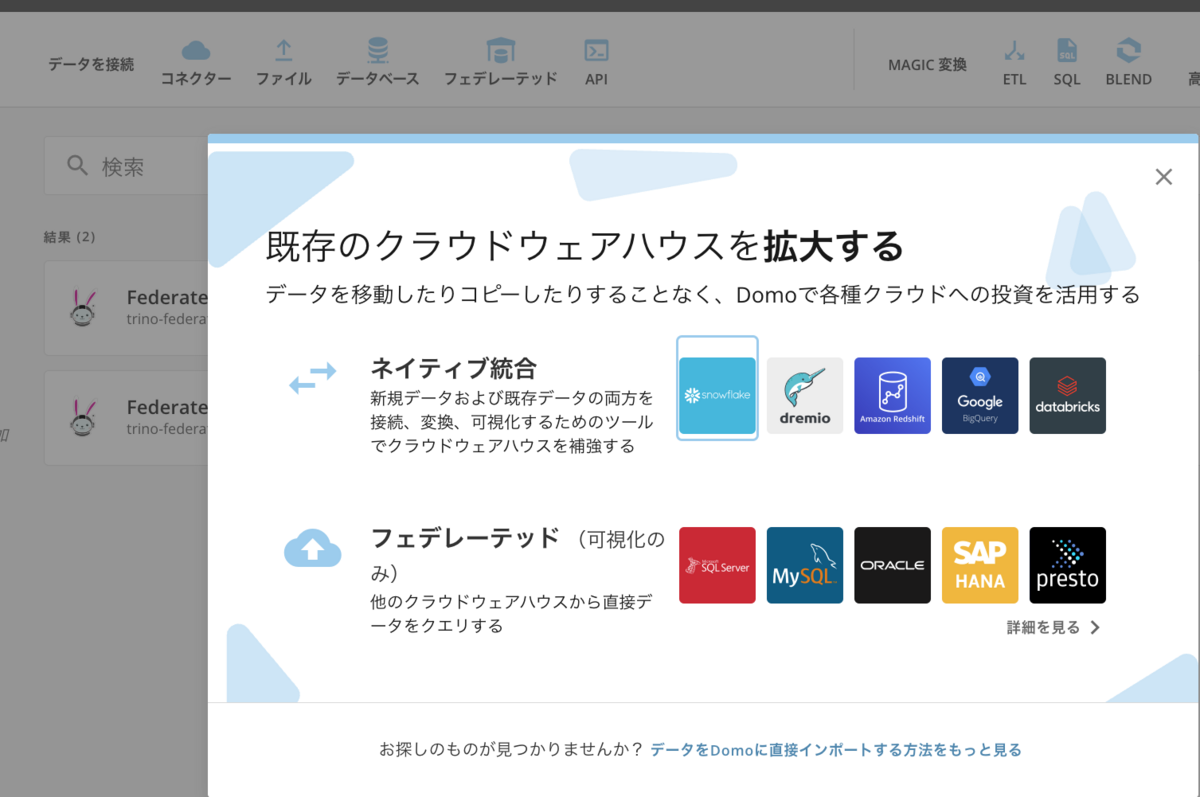Screen dimensions: 1200x797
Task: Click the 詳細を見る link
Action: [x=1053, y=628]
